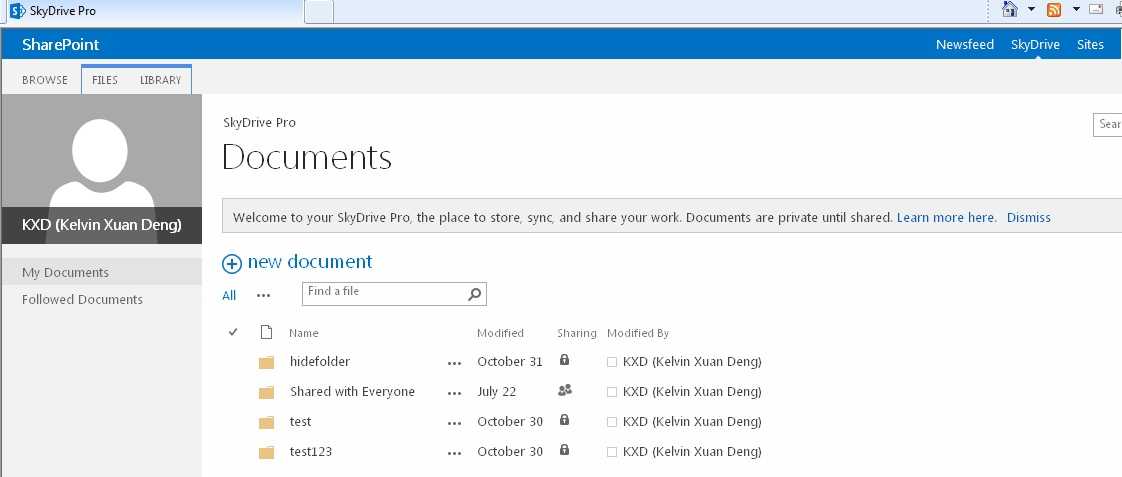Open the ellipsis menu for hidefolder
Image resolution: width=1122 pixels, height=477 pixels.
[454, 363]
